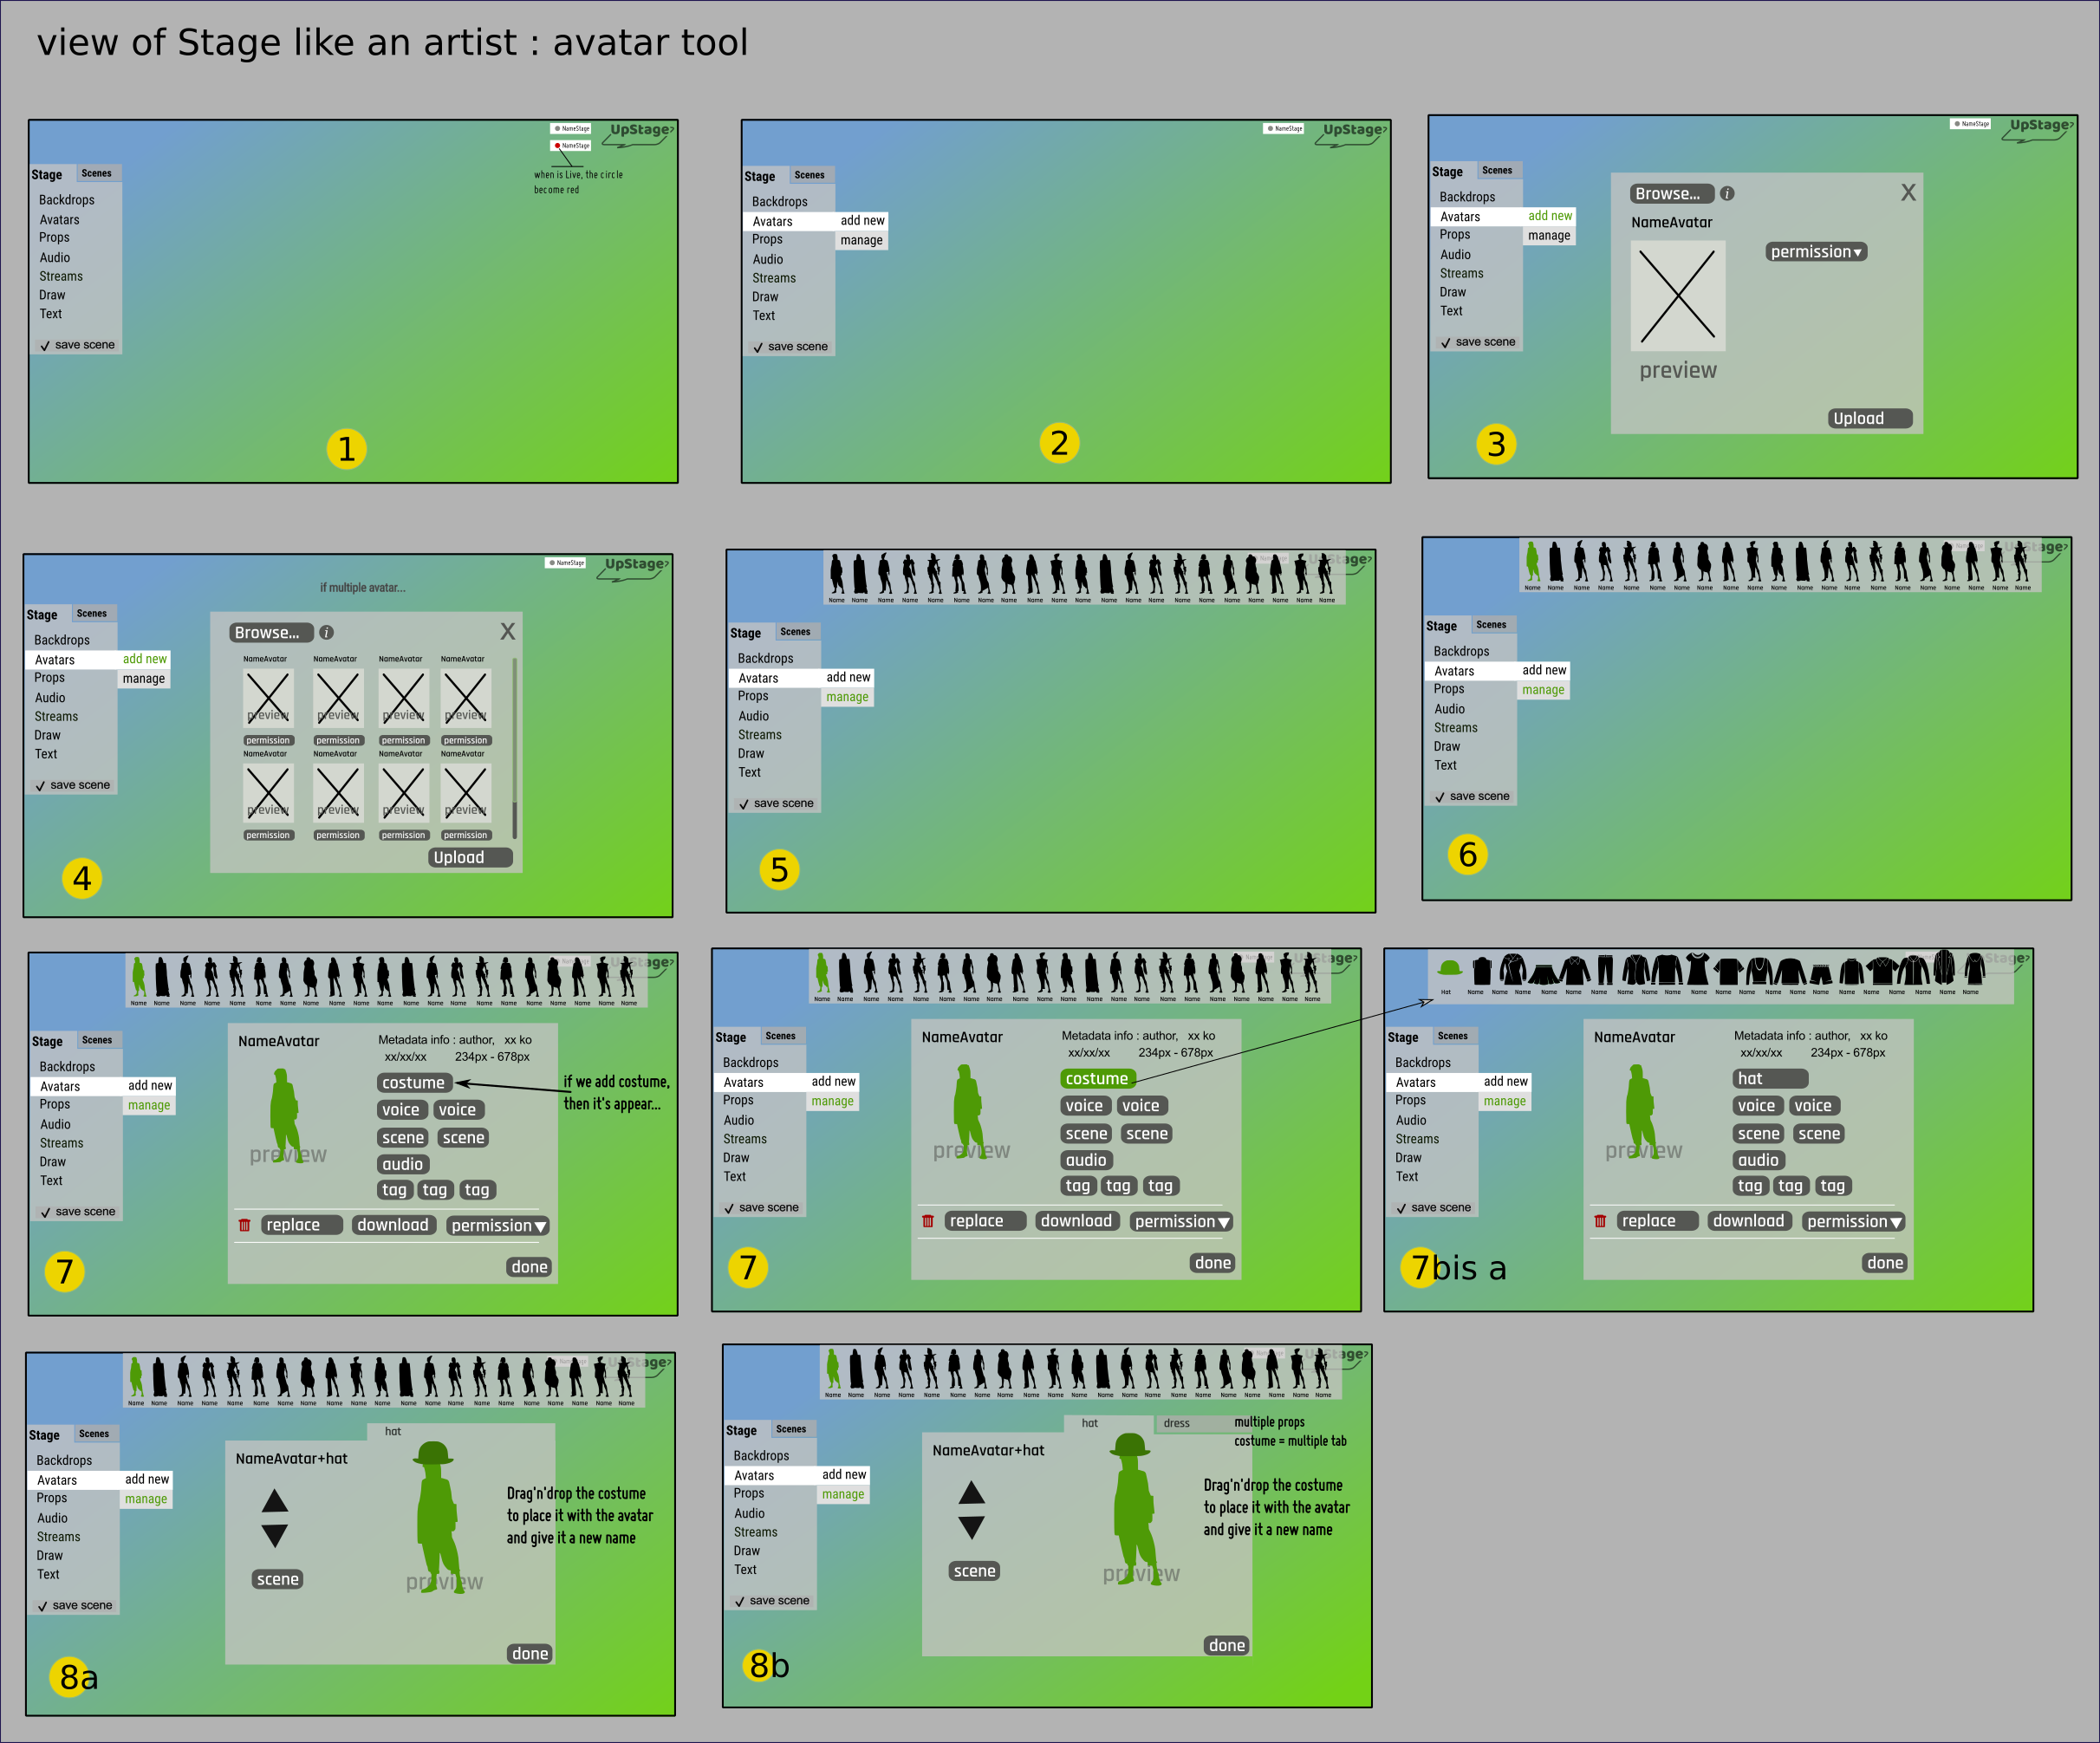Click the green costume button in panel 7
Viewport: 2100px width, 1743px height.
click(1097, 1079)
